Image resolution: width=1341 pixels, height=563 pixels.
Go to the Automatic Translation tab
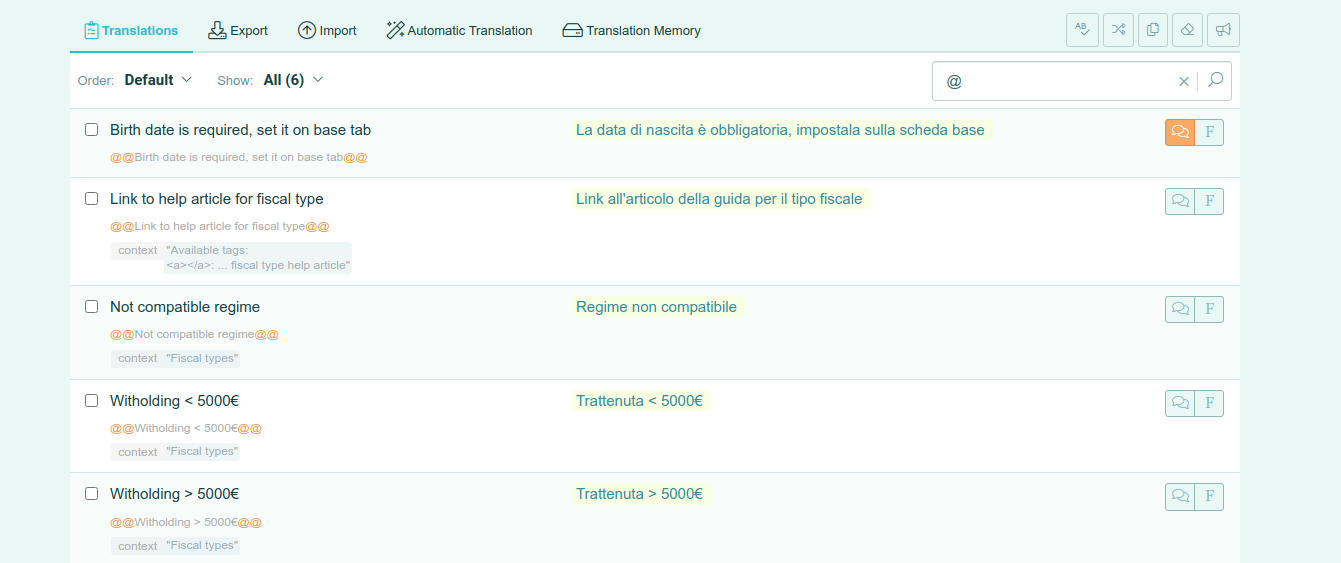click(x=459, y=30)
